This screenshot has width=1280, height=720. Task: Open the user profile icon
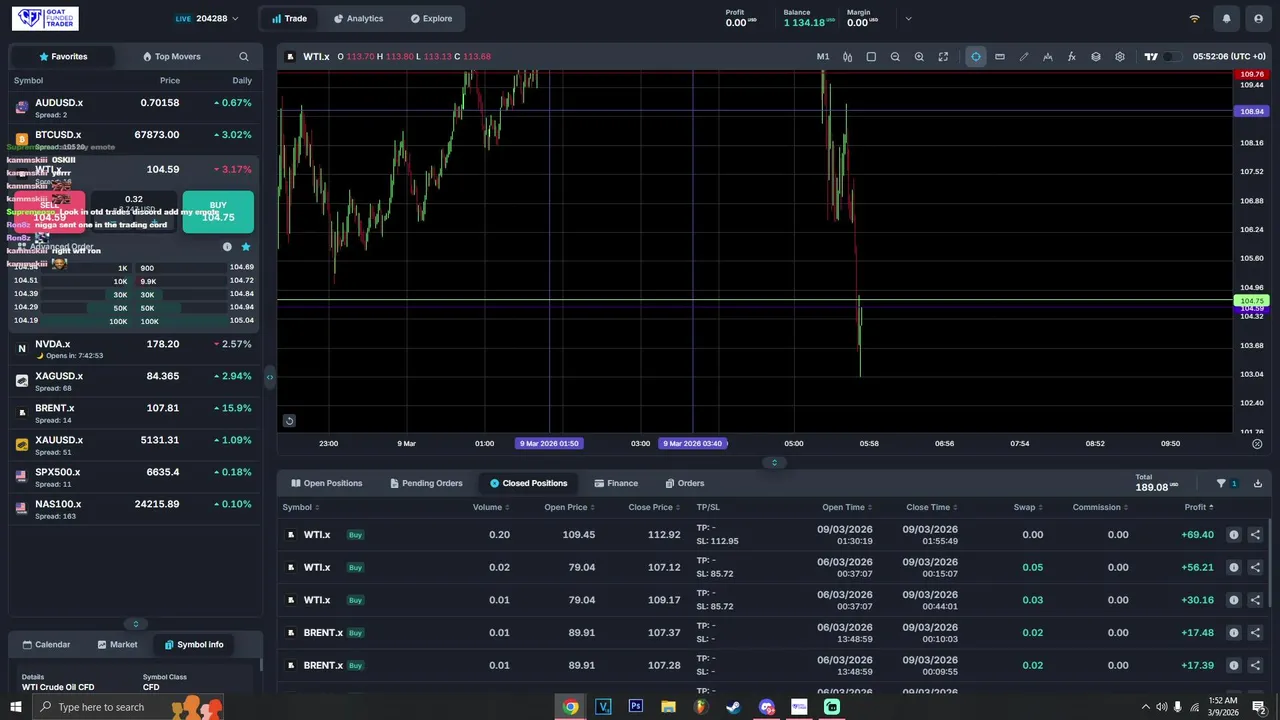[1258, 19]
